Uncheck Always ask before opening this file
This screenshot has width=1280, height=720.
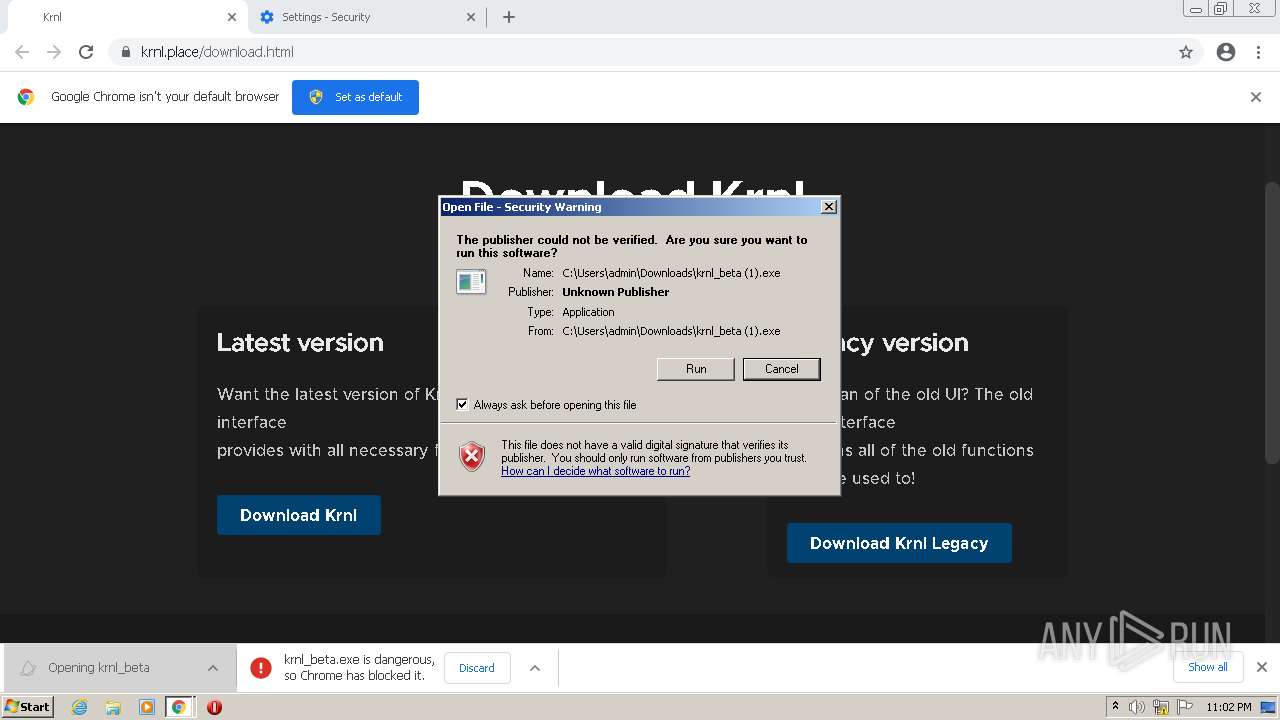click(x=462, y=405)
